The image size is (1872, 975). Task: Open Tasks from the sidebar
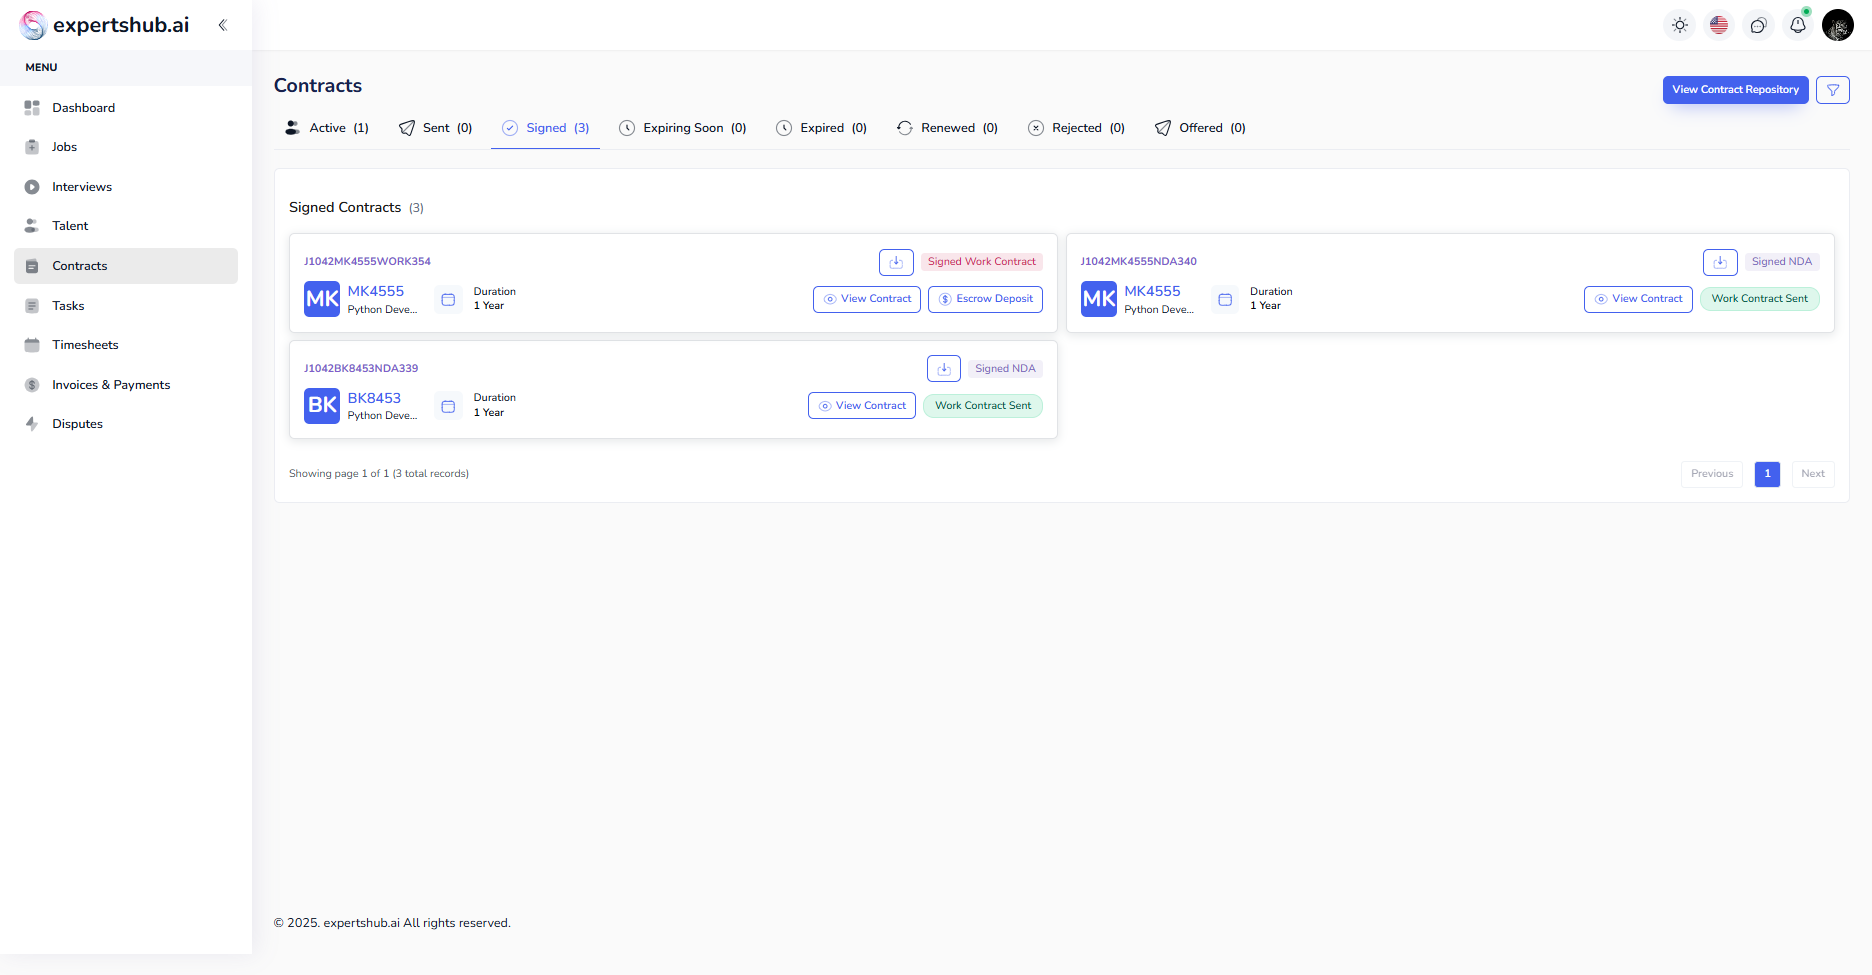coord(126,306)
